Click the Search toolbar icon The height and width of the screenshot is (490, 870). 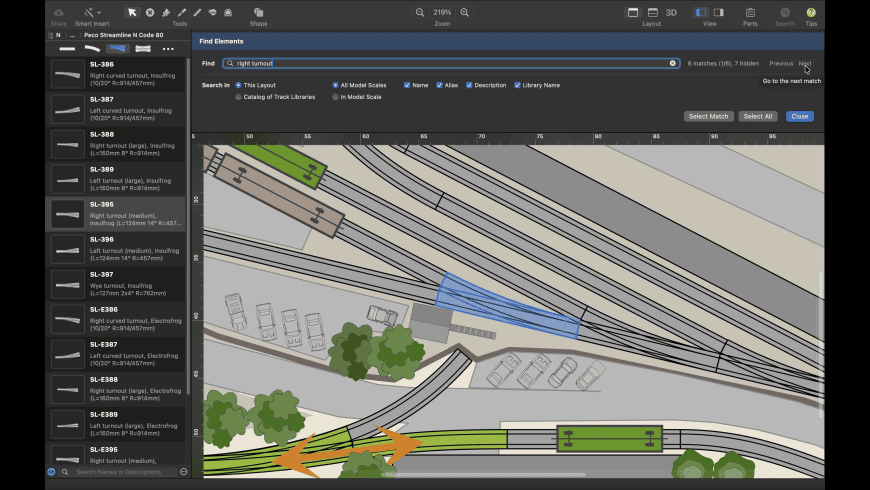[785, 12]
